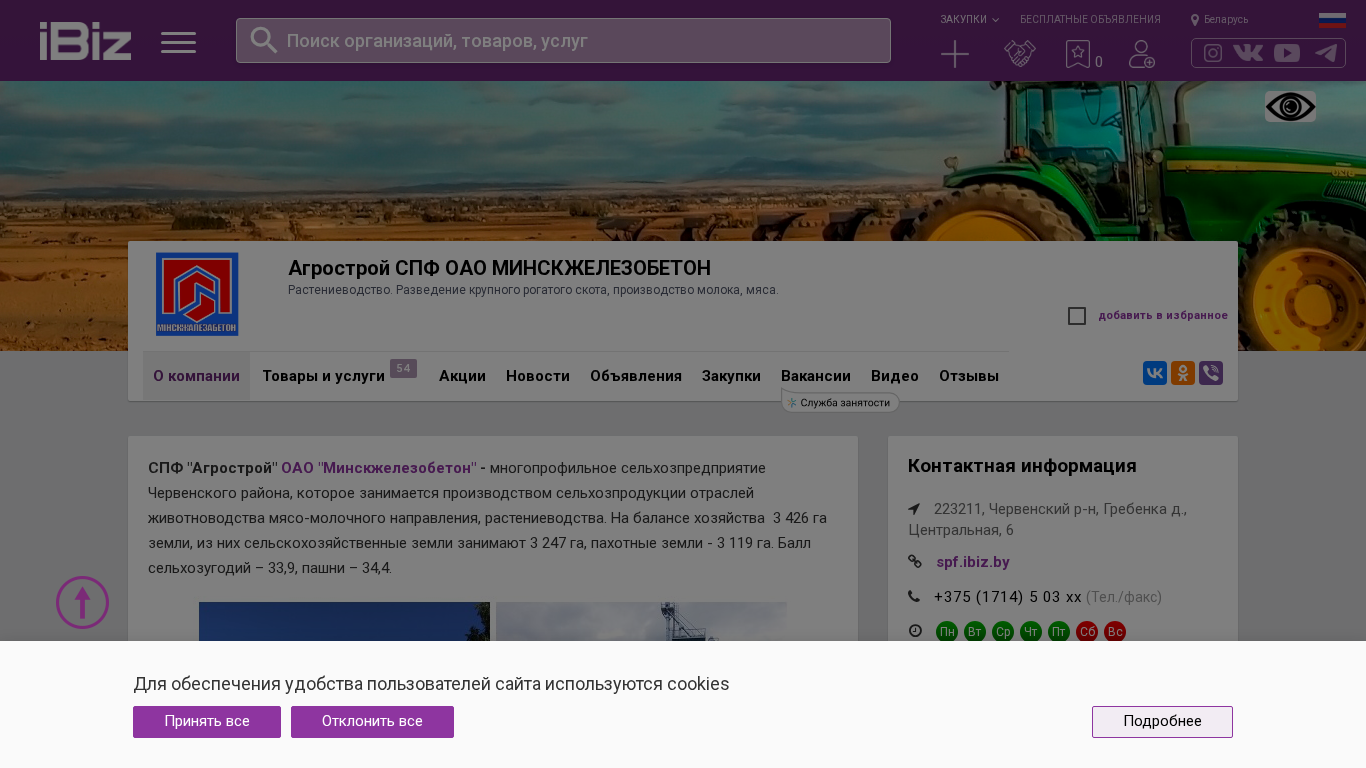Click the Чт weekday indicator

point(1031,632)
